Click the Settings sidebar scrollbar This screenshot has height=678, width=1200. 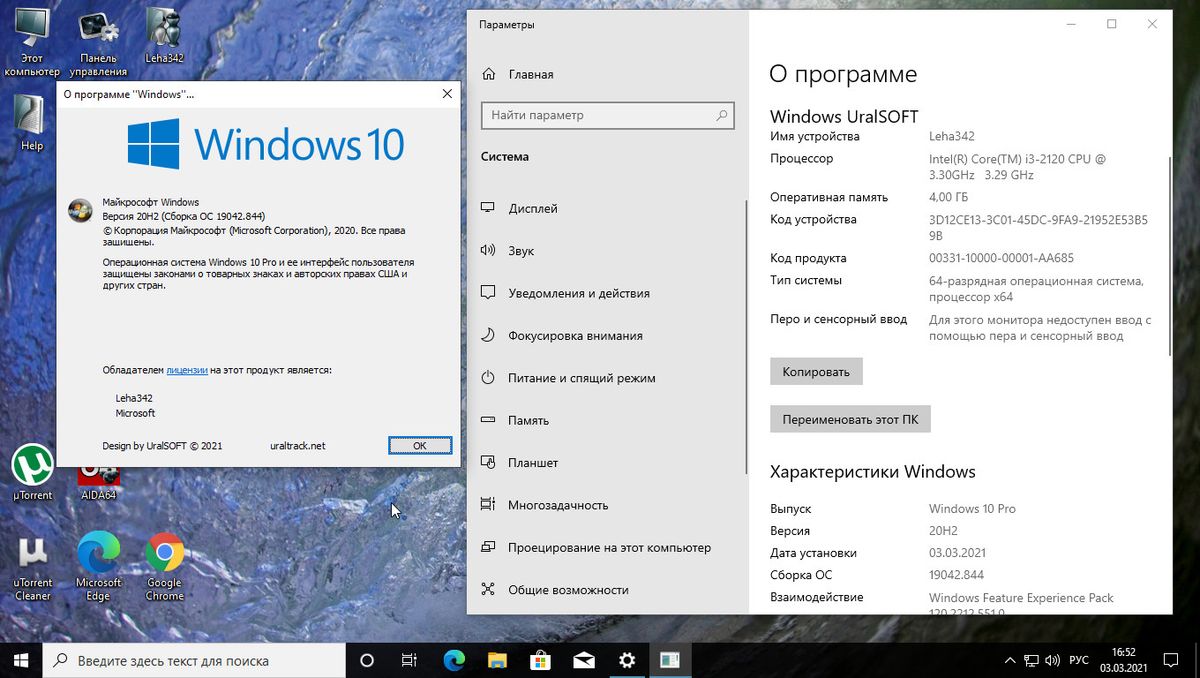[x=745, y=335]
